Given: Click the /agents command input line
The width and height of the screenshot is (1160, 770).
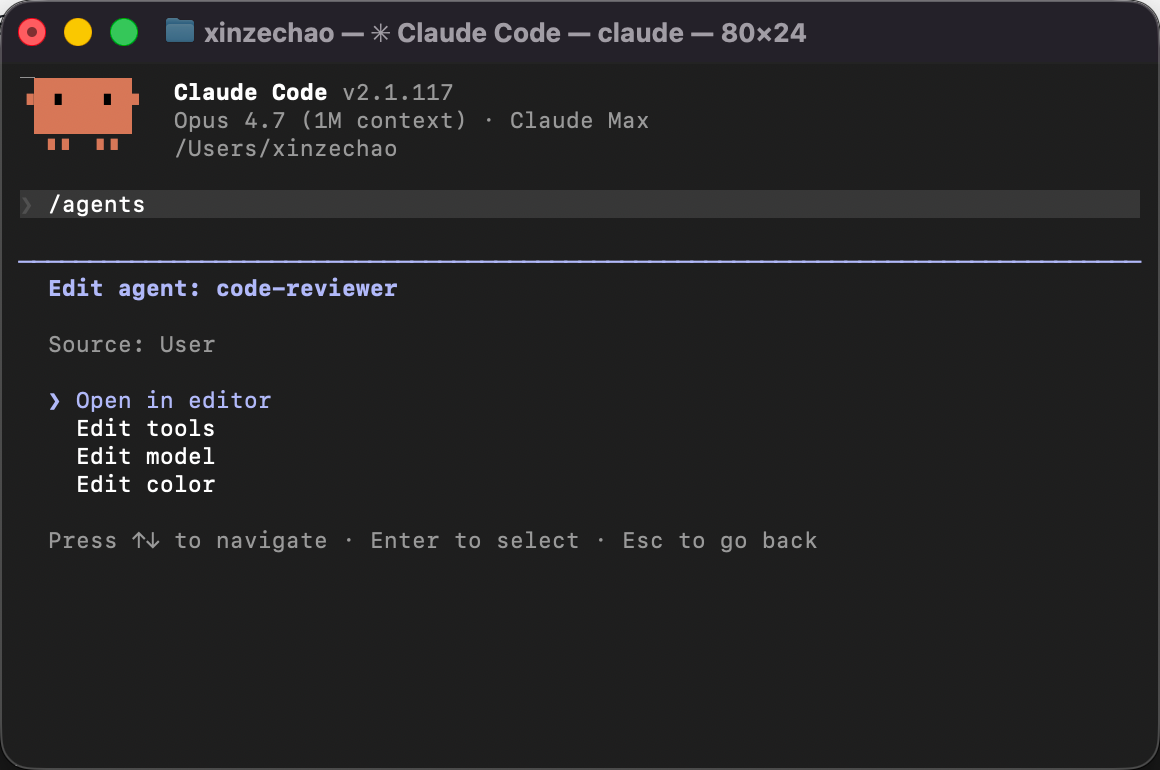Looking at the screenshot, I should [580, 205].
